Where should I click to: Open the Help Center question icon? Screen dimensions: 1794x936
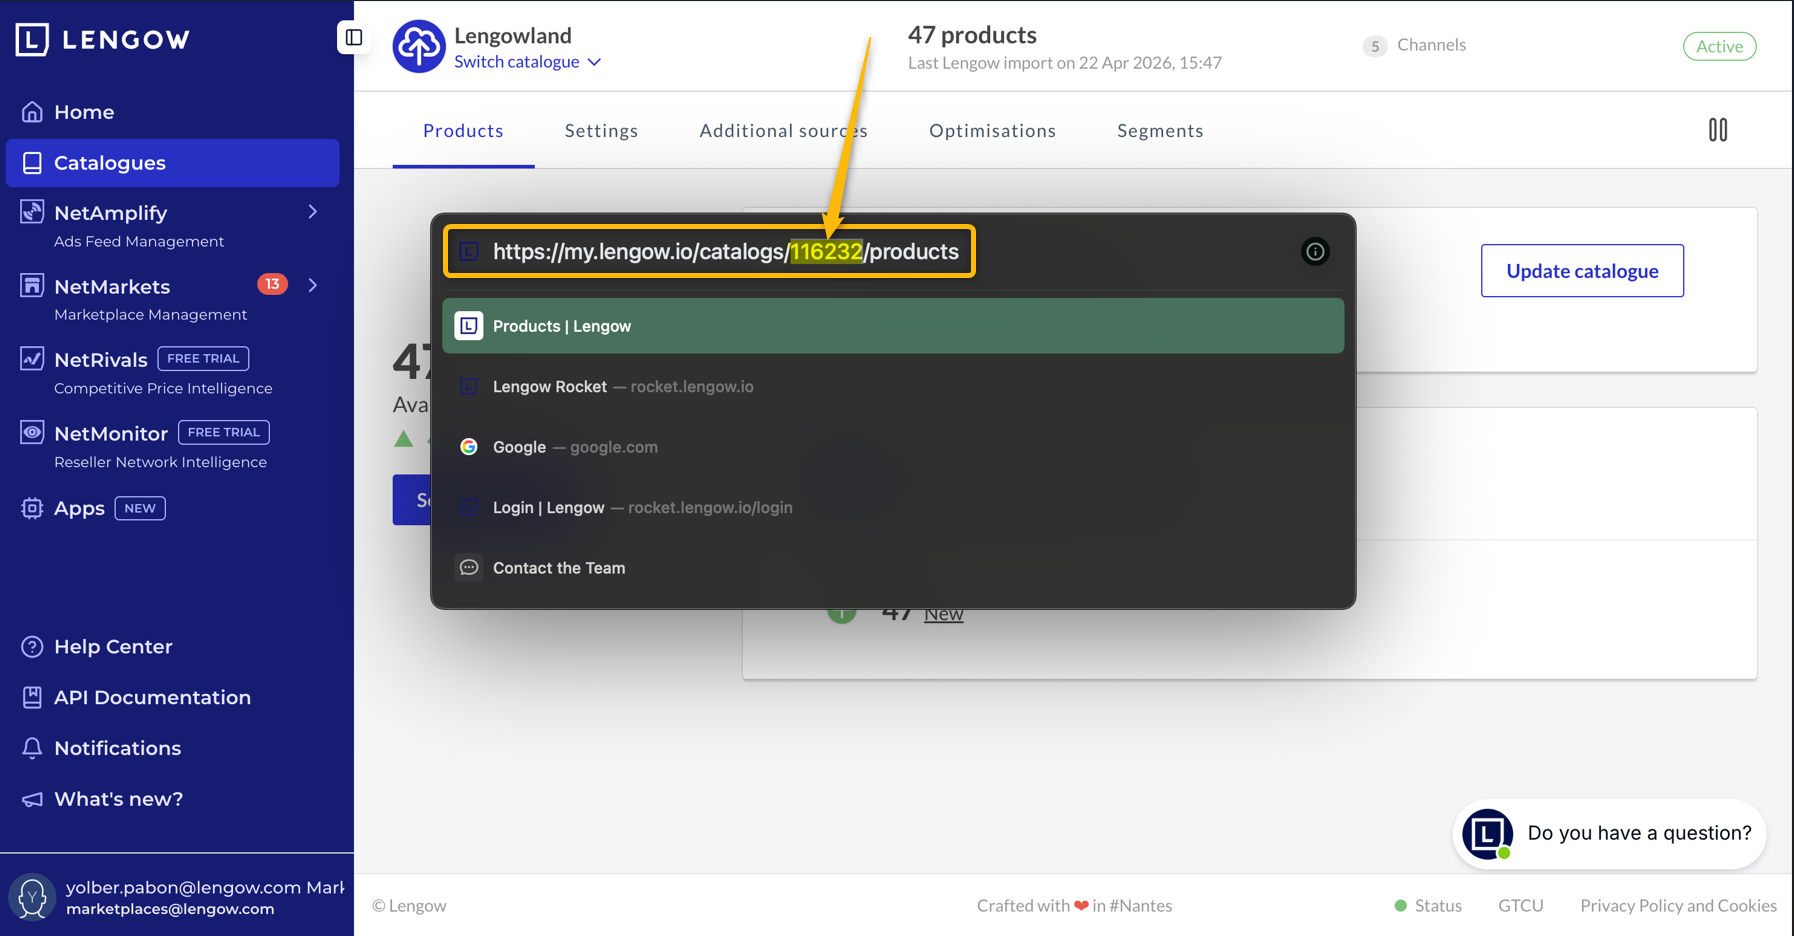[32, 647]
